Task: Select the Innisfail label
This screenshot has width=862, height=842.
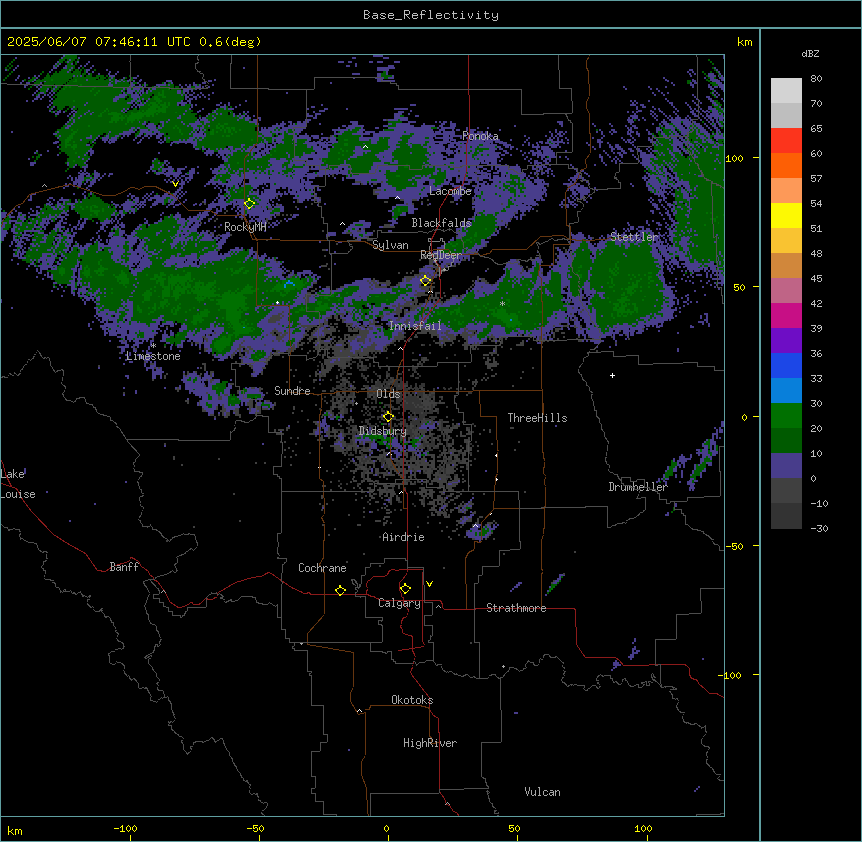Action: (415, 326)
